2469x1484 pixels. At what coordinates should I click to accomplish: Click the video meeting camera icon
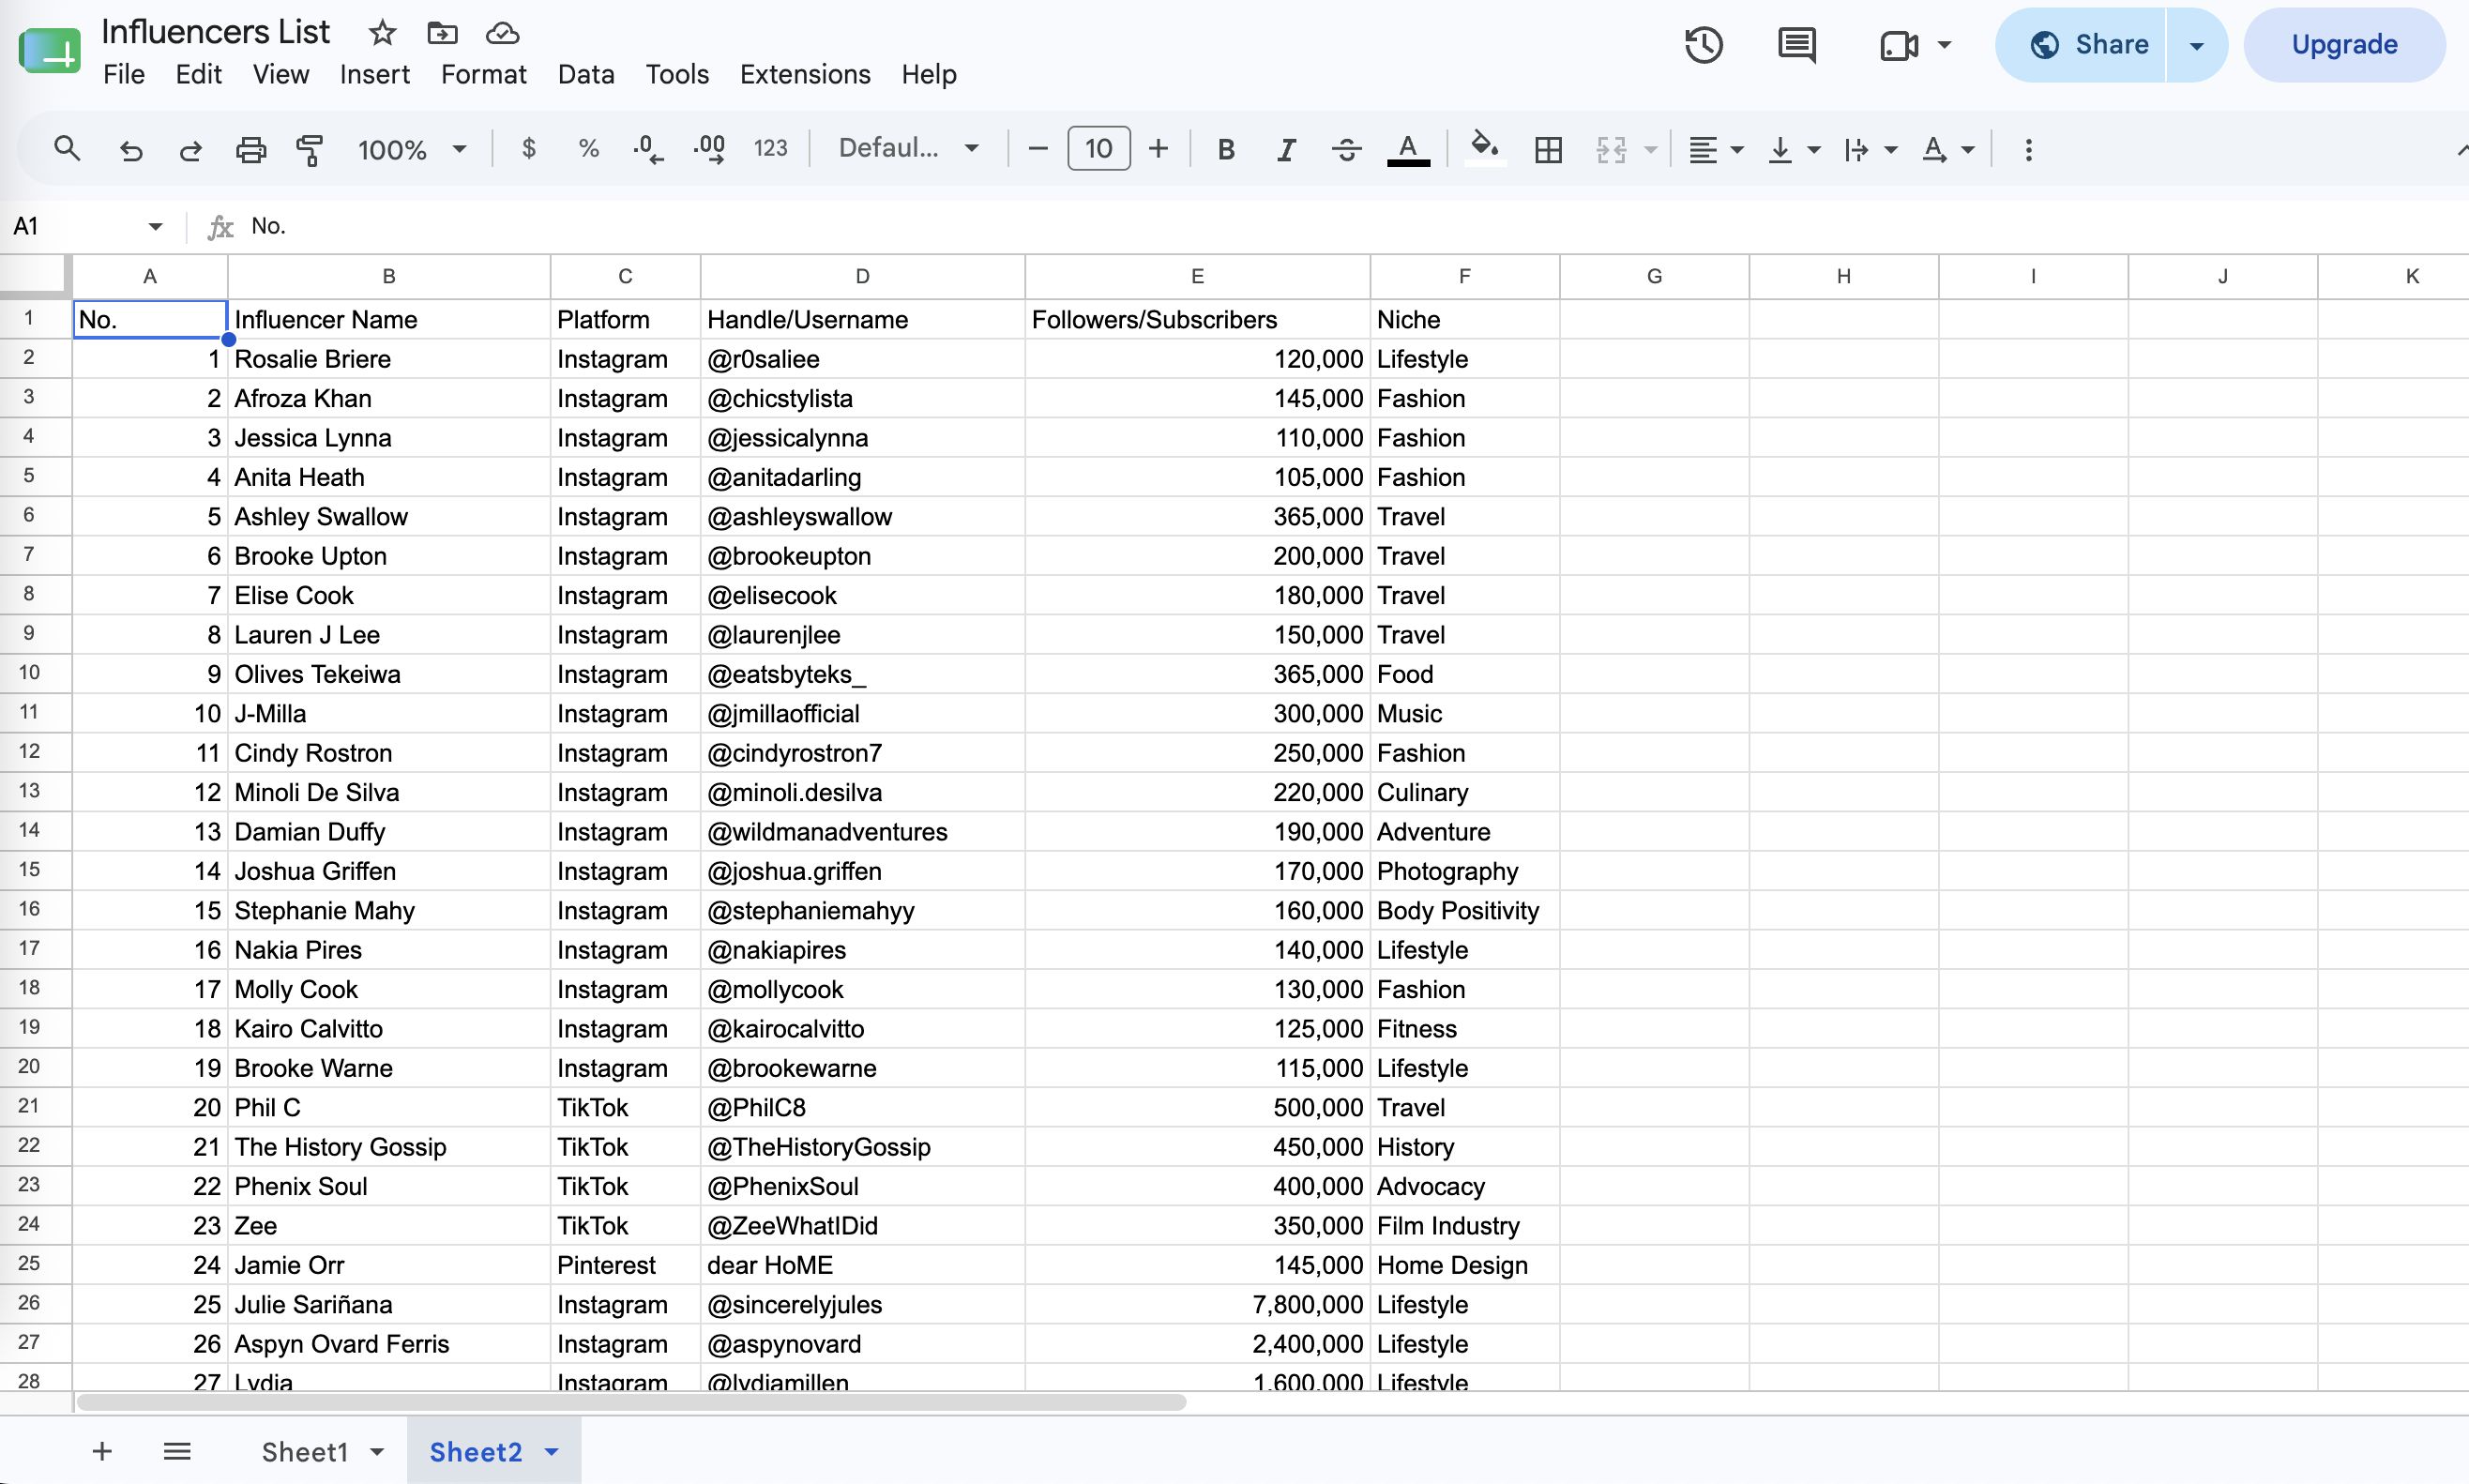pos(1899,45)
